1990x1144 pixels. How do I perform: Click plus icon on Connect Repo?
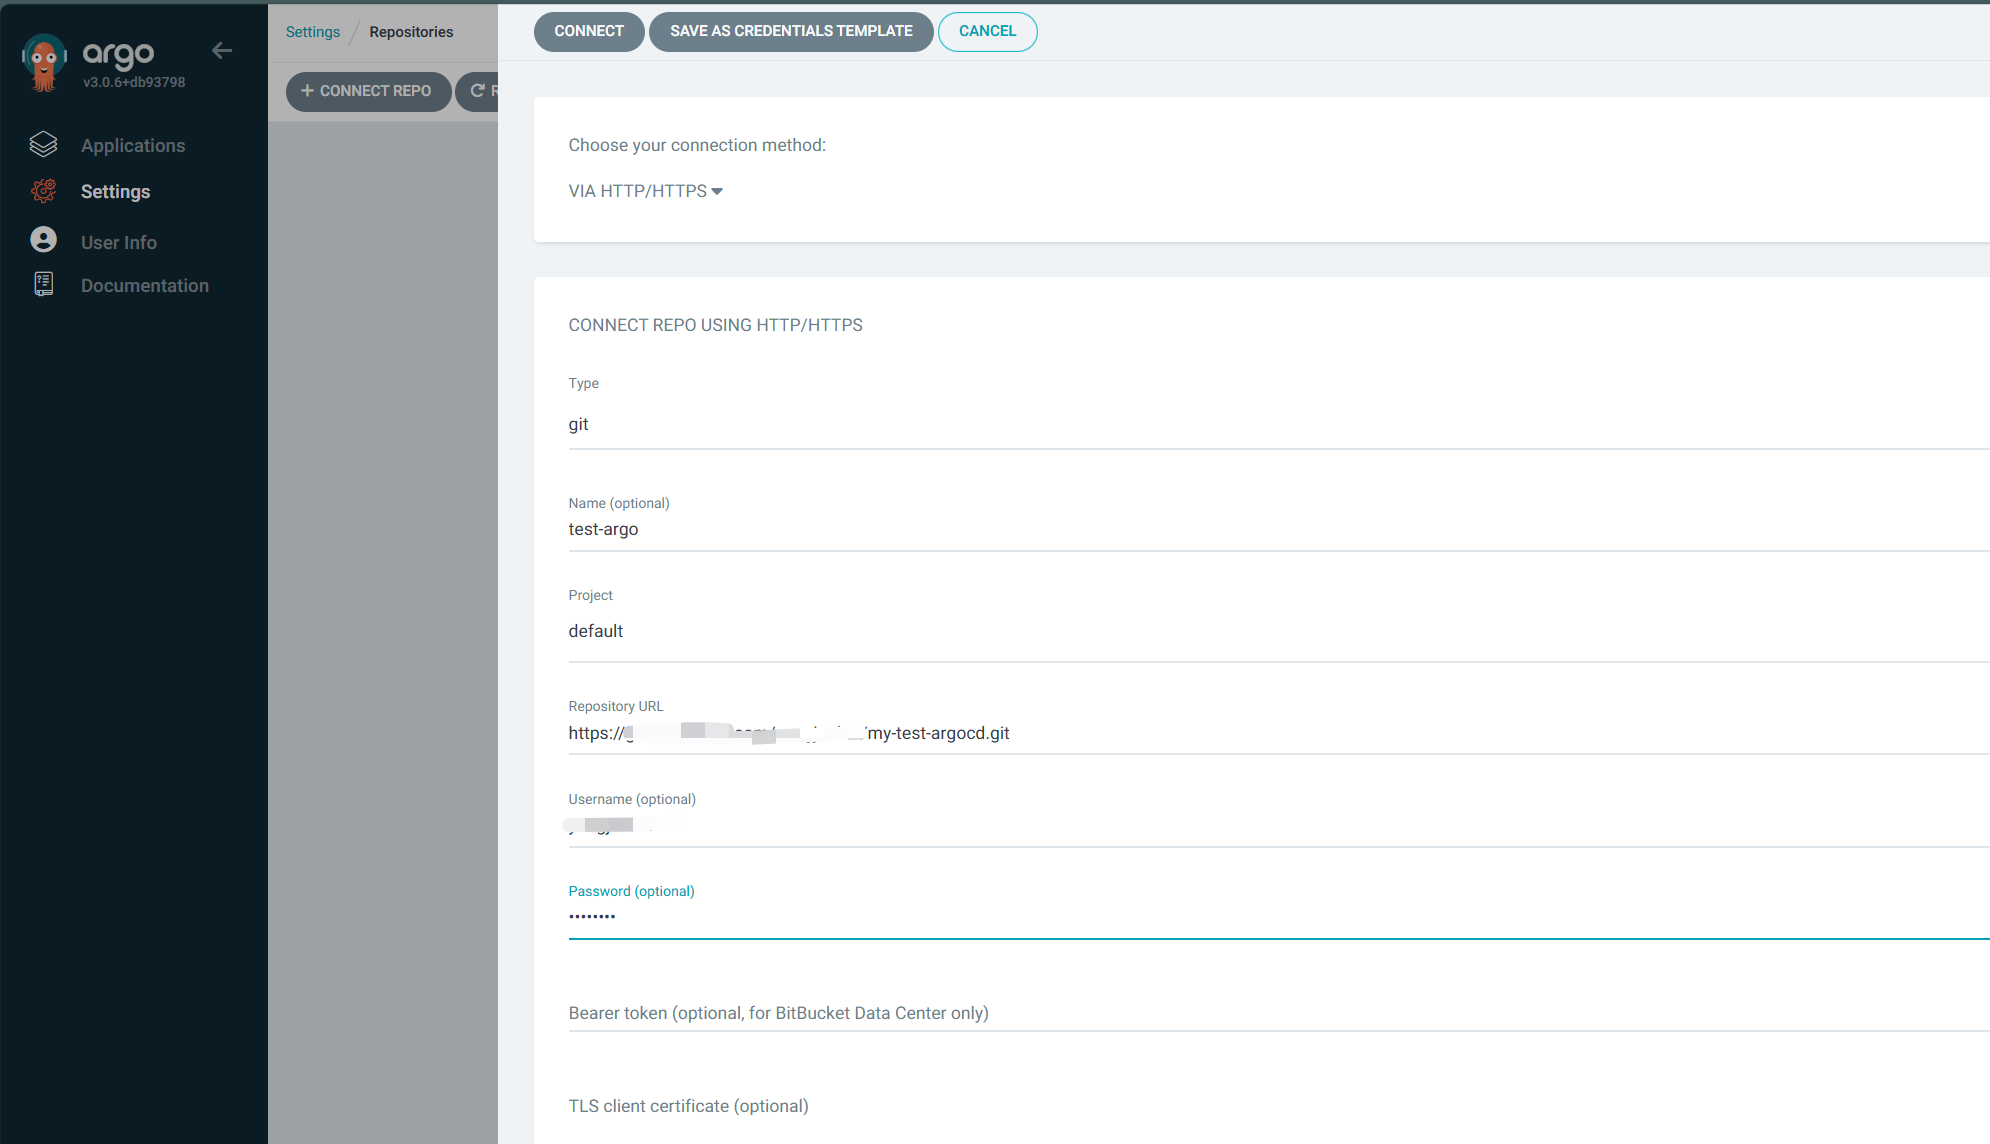pyautogui.click(x=307, y=91)
